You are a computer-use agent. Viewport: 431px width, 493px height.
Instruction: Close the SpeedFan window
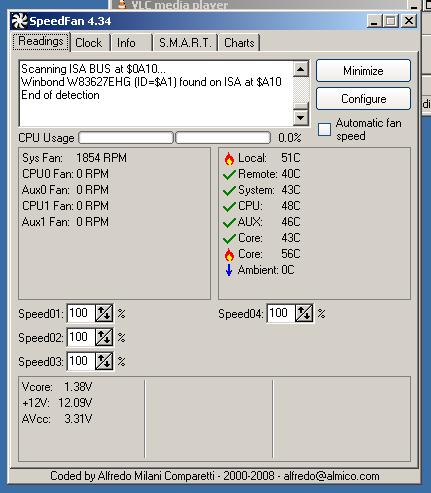coord(409,21)
